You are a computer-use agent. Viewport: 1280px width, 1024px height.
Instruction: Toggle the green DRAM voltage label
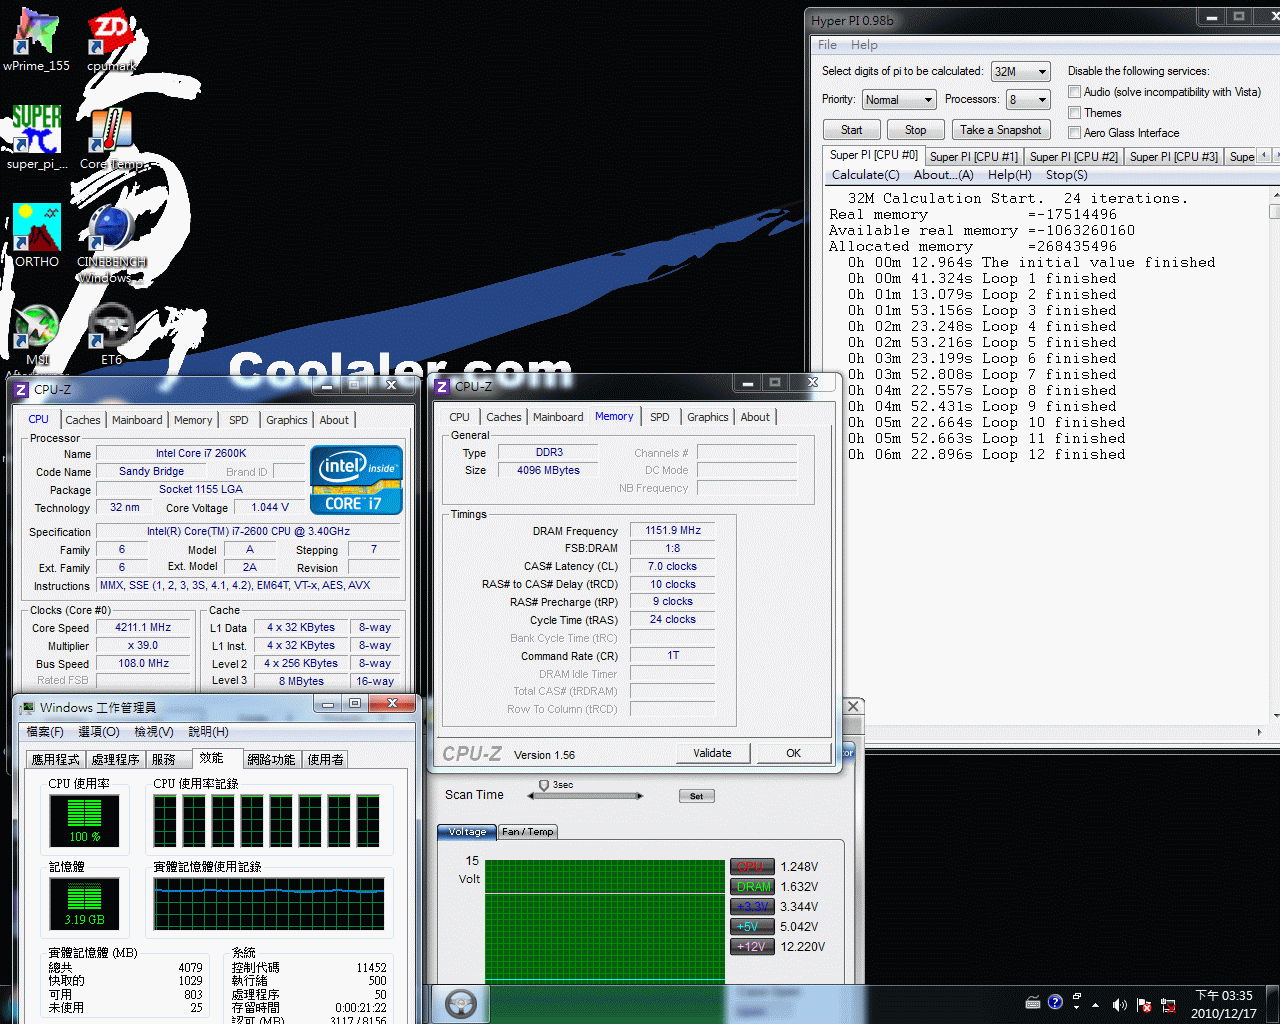752,887
